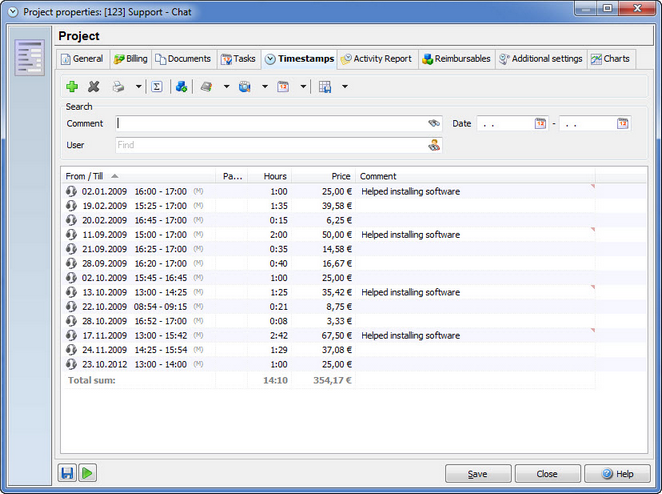Select the 20.02.2009 timestamp row
Viewport: 662px width, 494px height.
(354, 220)
